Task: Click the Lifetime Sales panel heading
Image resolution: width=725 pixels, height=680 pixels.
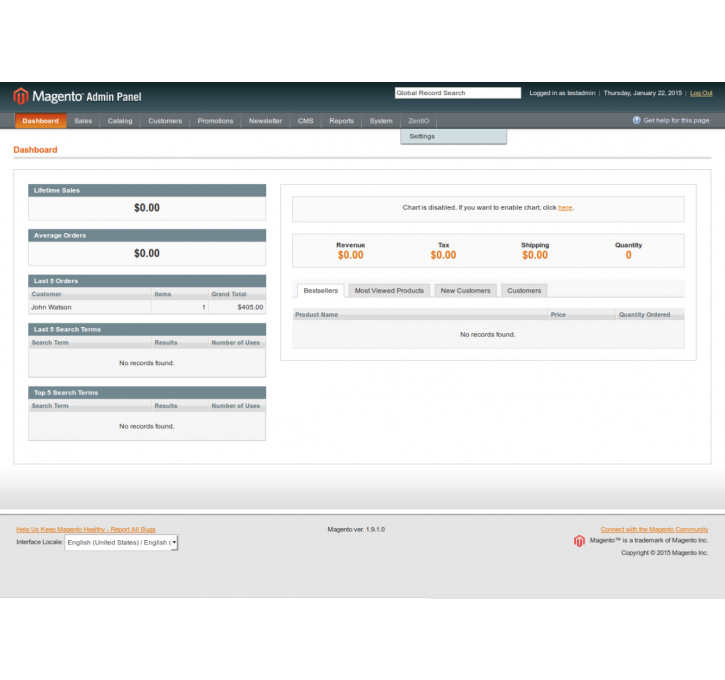Action: tap(147, 190)
